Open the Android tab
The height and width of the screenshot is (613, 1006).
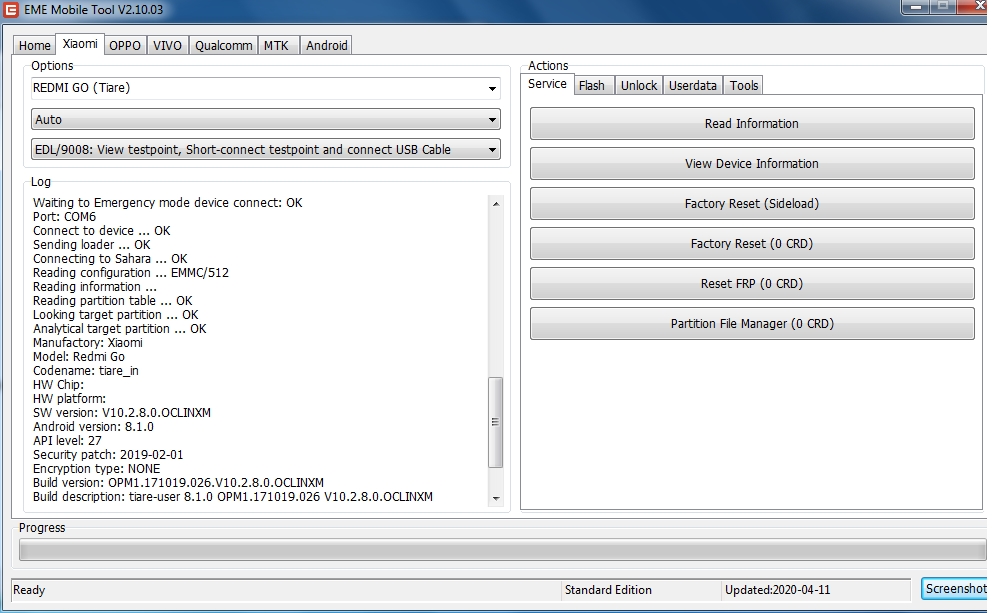click(327, 46)
